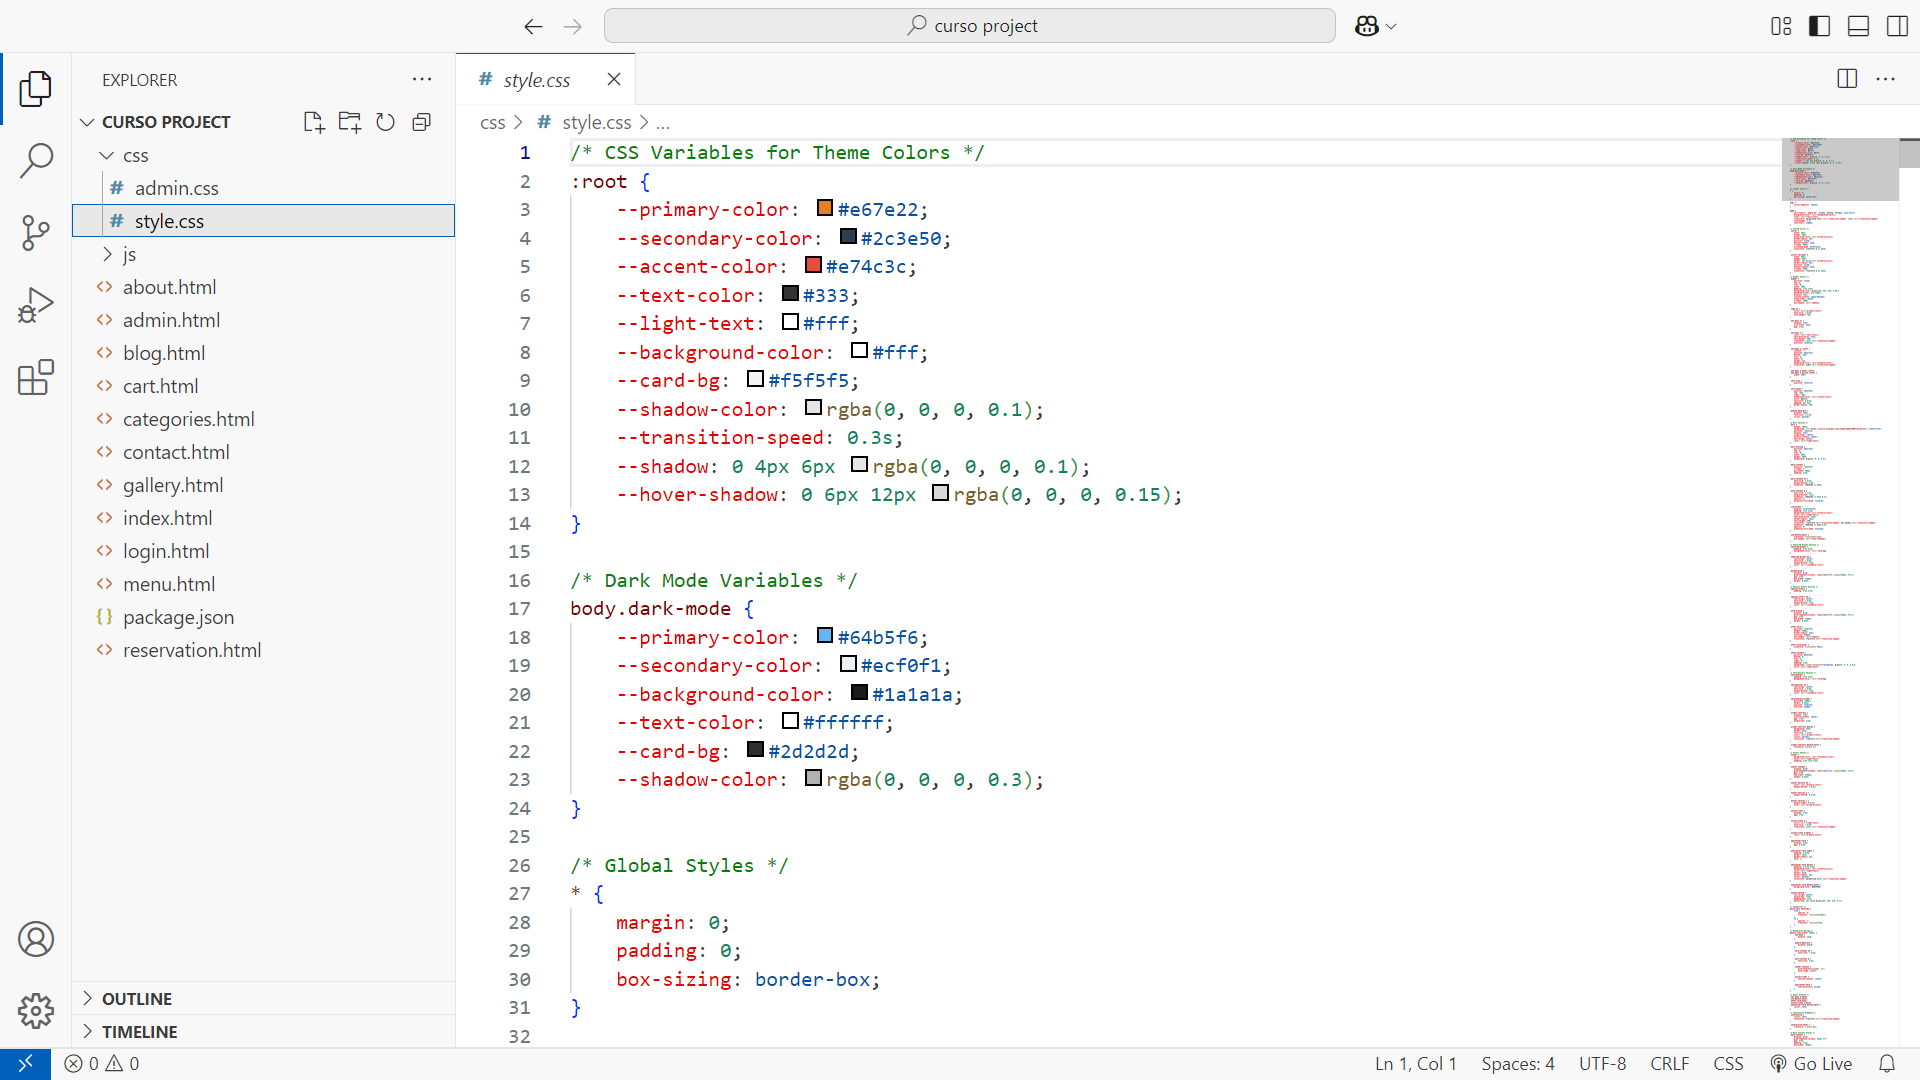Toggle the secondary side bar
This screenshot has height=1080, width=1920.
1897,26
